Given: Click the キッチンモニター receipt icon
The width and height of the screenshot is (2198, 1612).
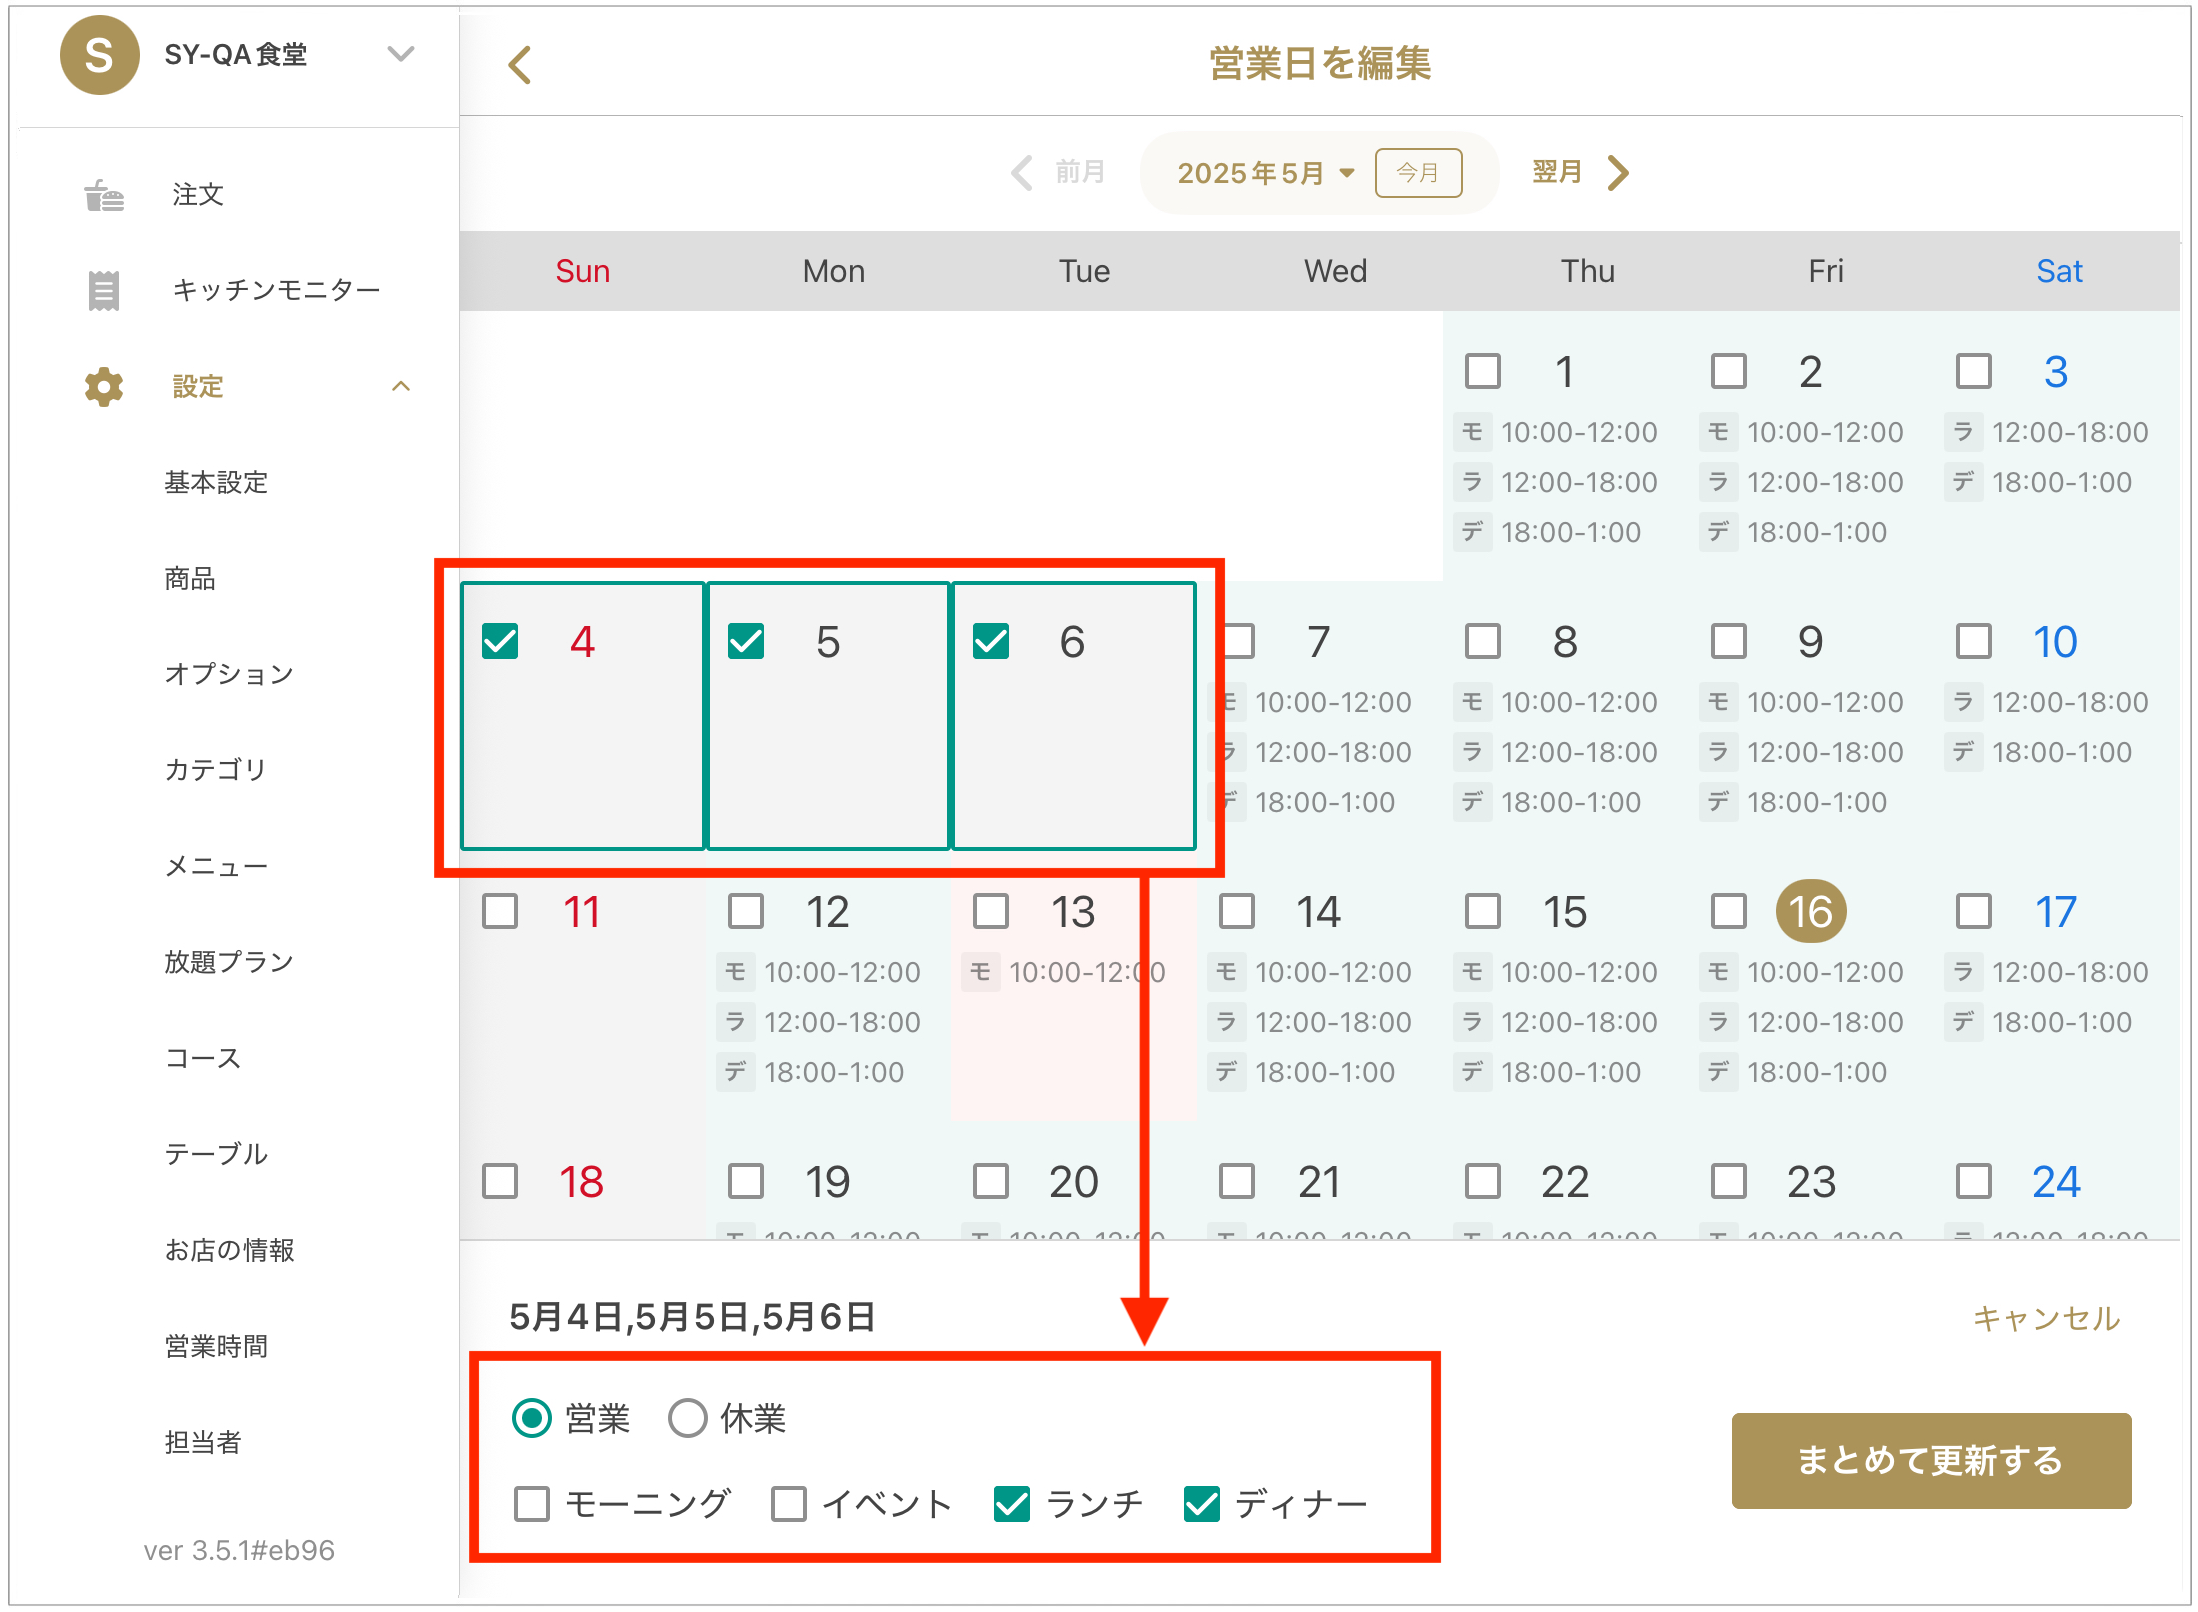Looking at the screenshot, I should click(x=104, y=290).
